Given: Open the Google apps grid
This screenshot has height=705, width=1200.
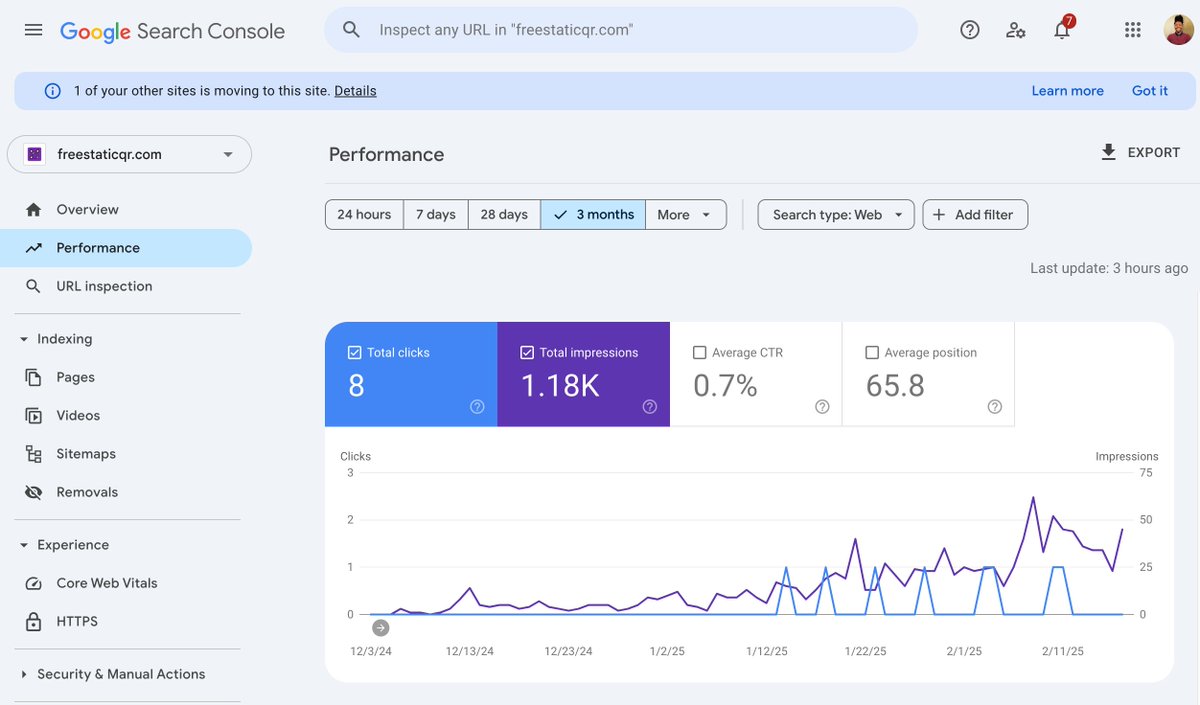Looking at the screenshot, I should pos(1132,30).
